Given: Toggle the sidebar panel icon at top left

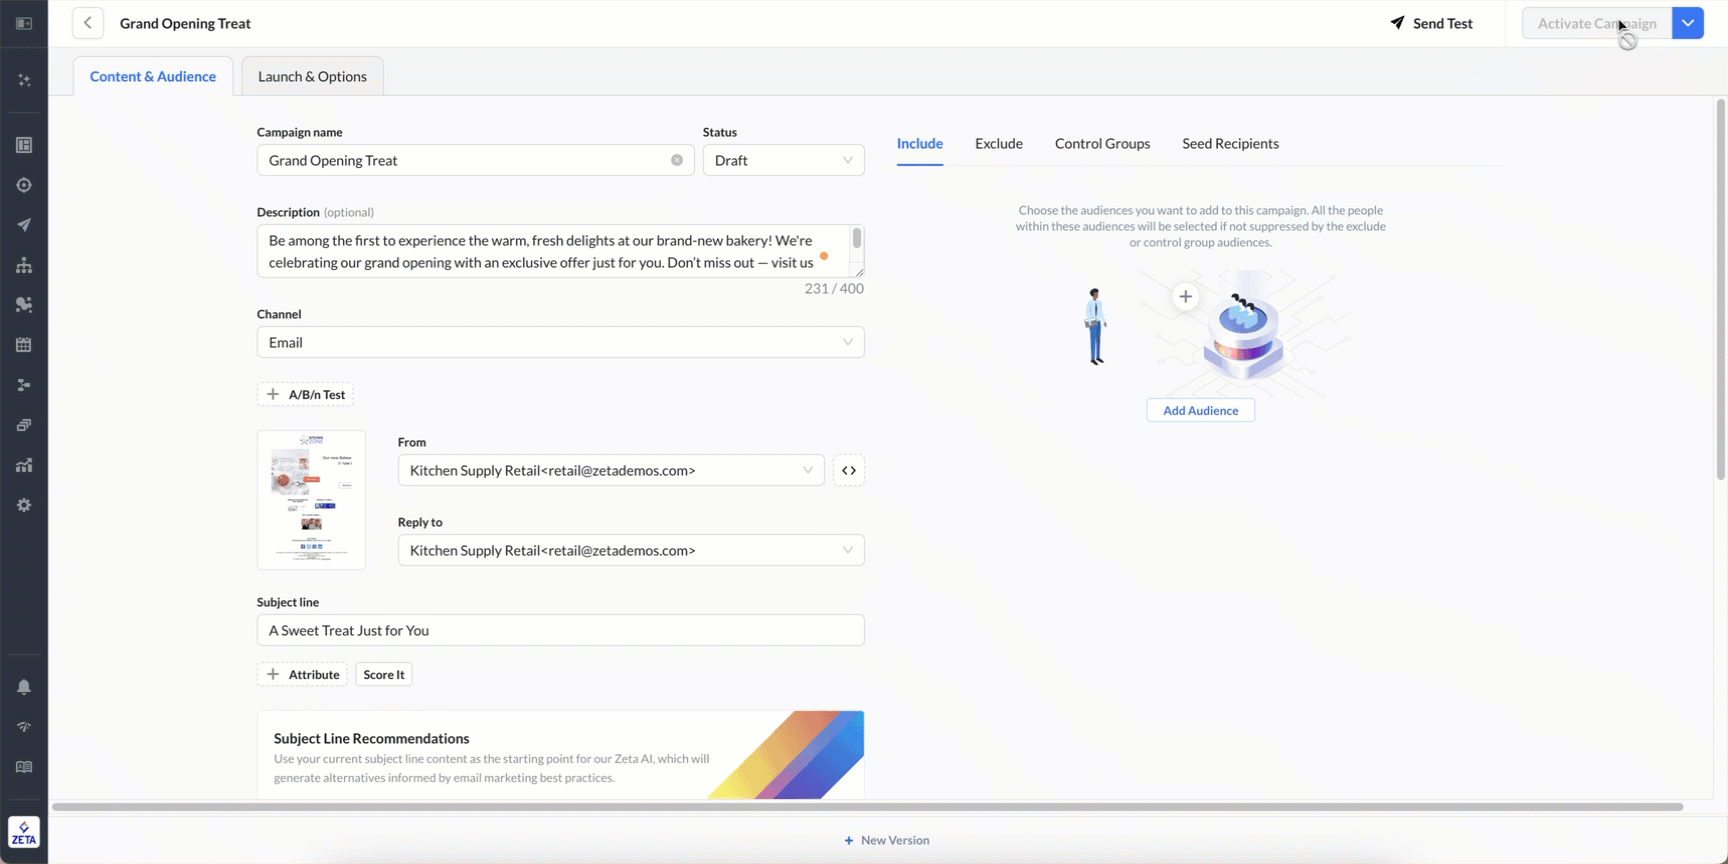Looking at the screenshot, I should click(x=24, y=23).
